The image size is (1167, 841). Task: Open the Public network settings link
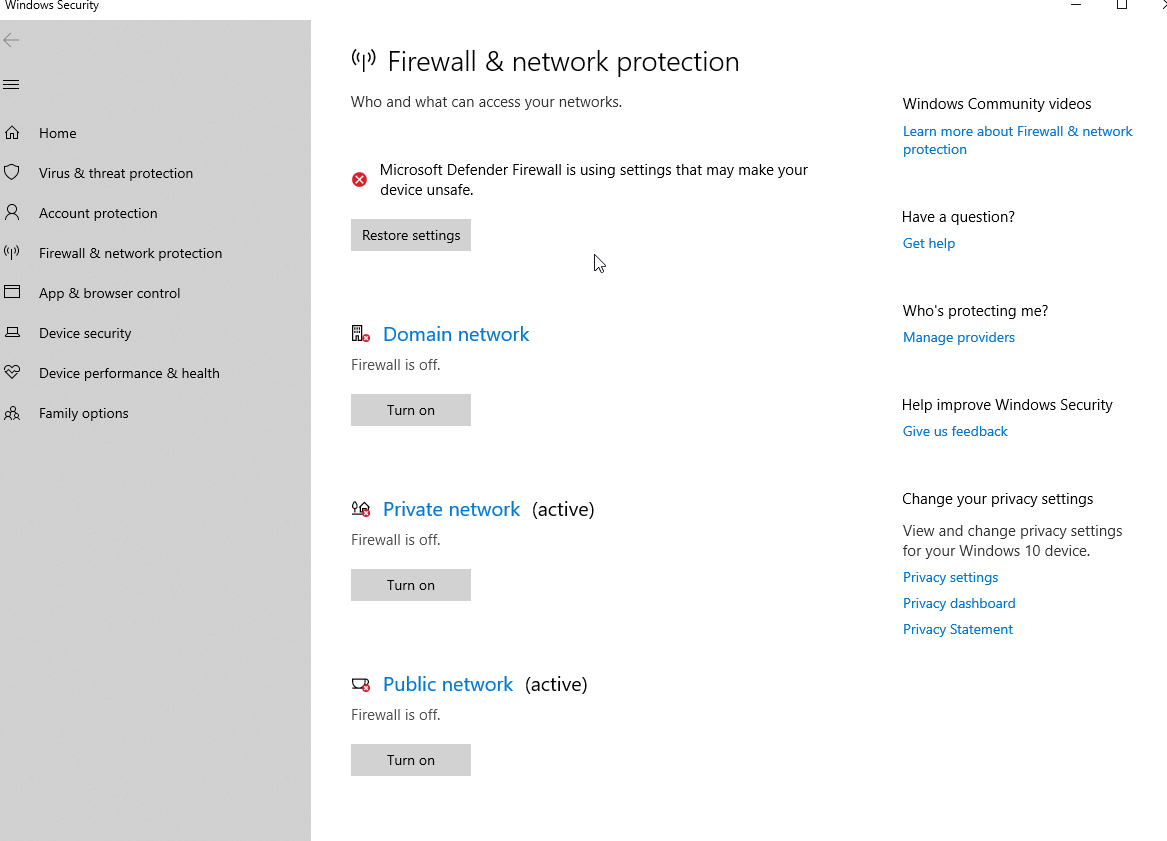(448, 684)
